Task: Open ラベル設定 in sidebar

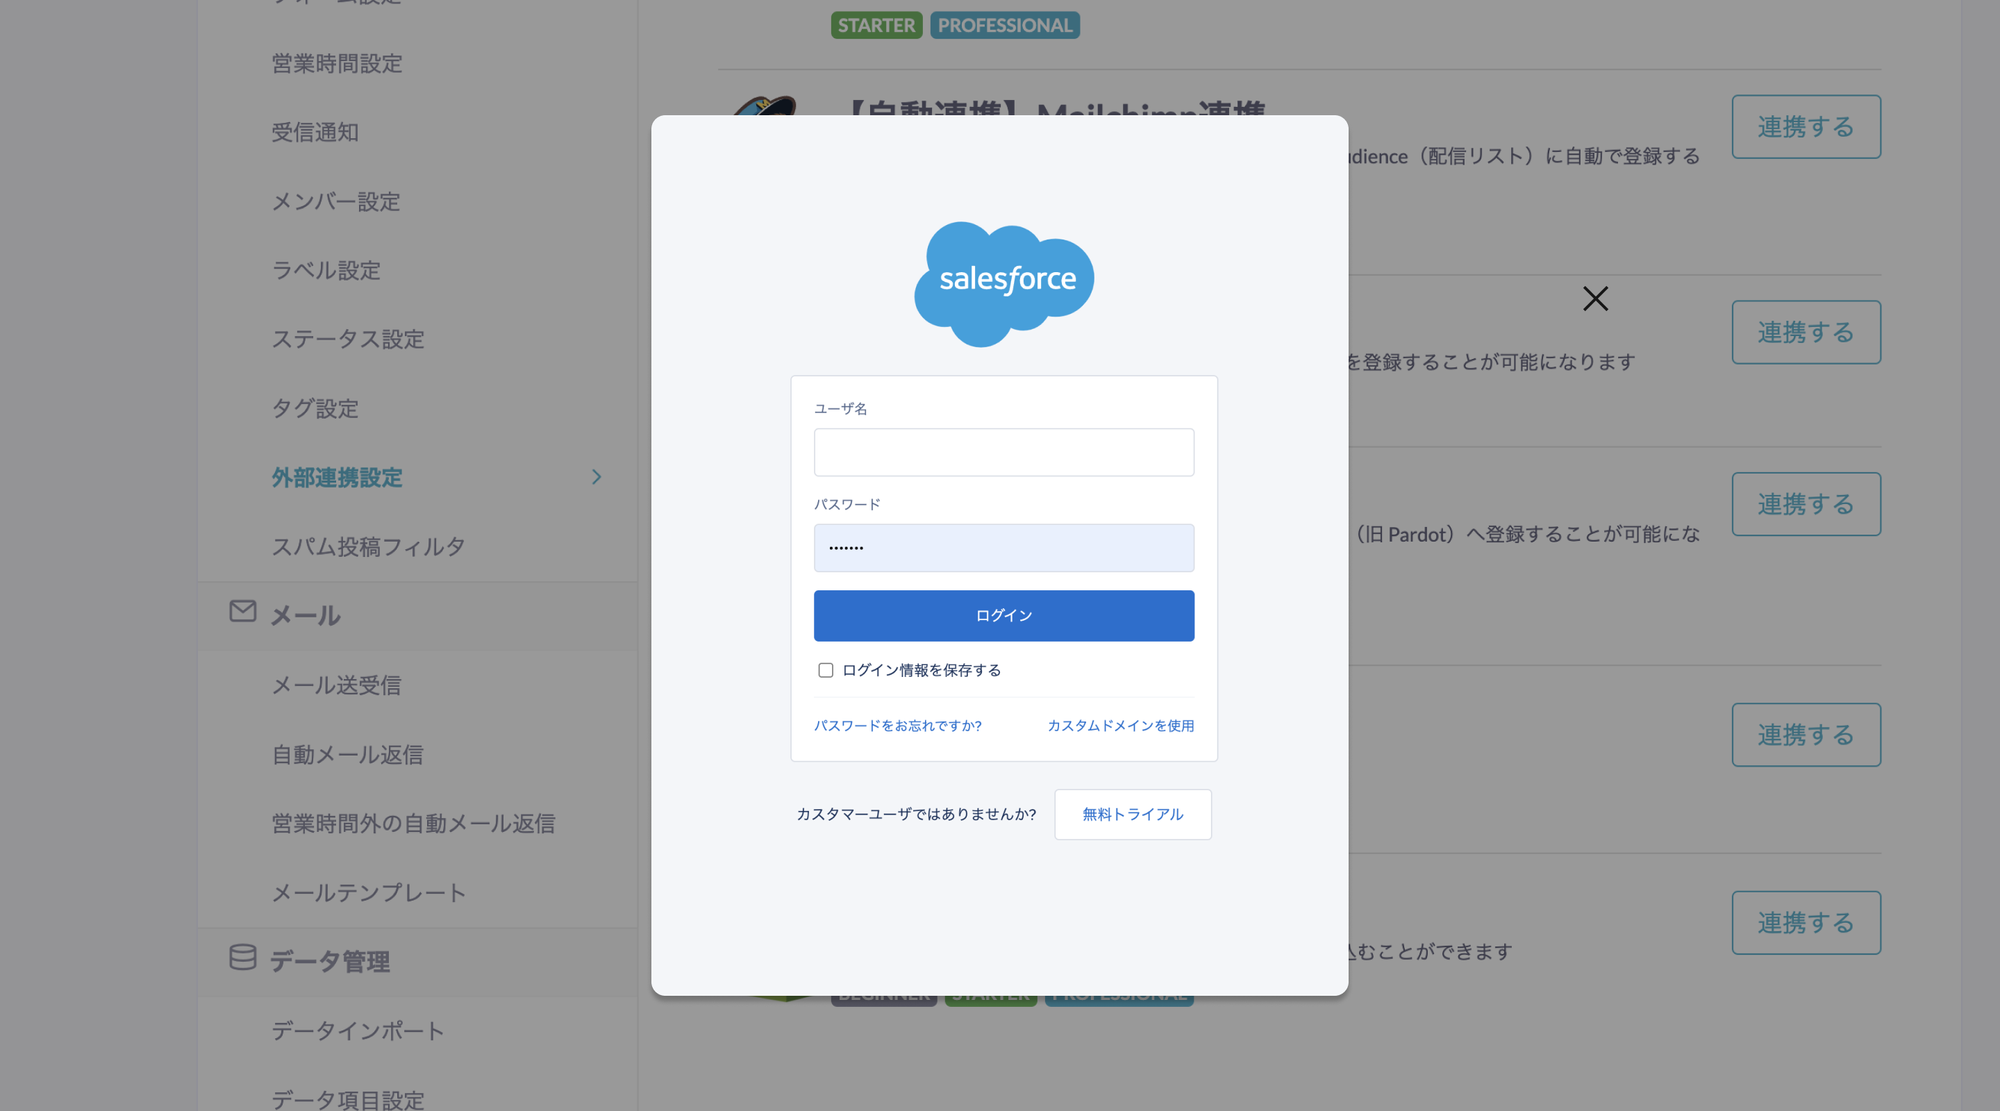Action: (x=326, y=271)
